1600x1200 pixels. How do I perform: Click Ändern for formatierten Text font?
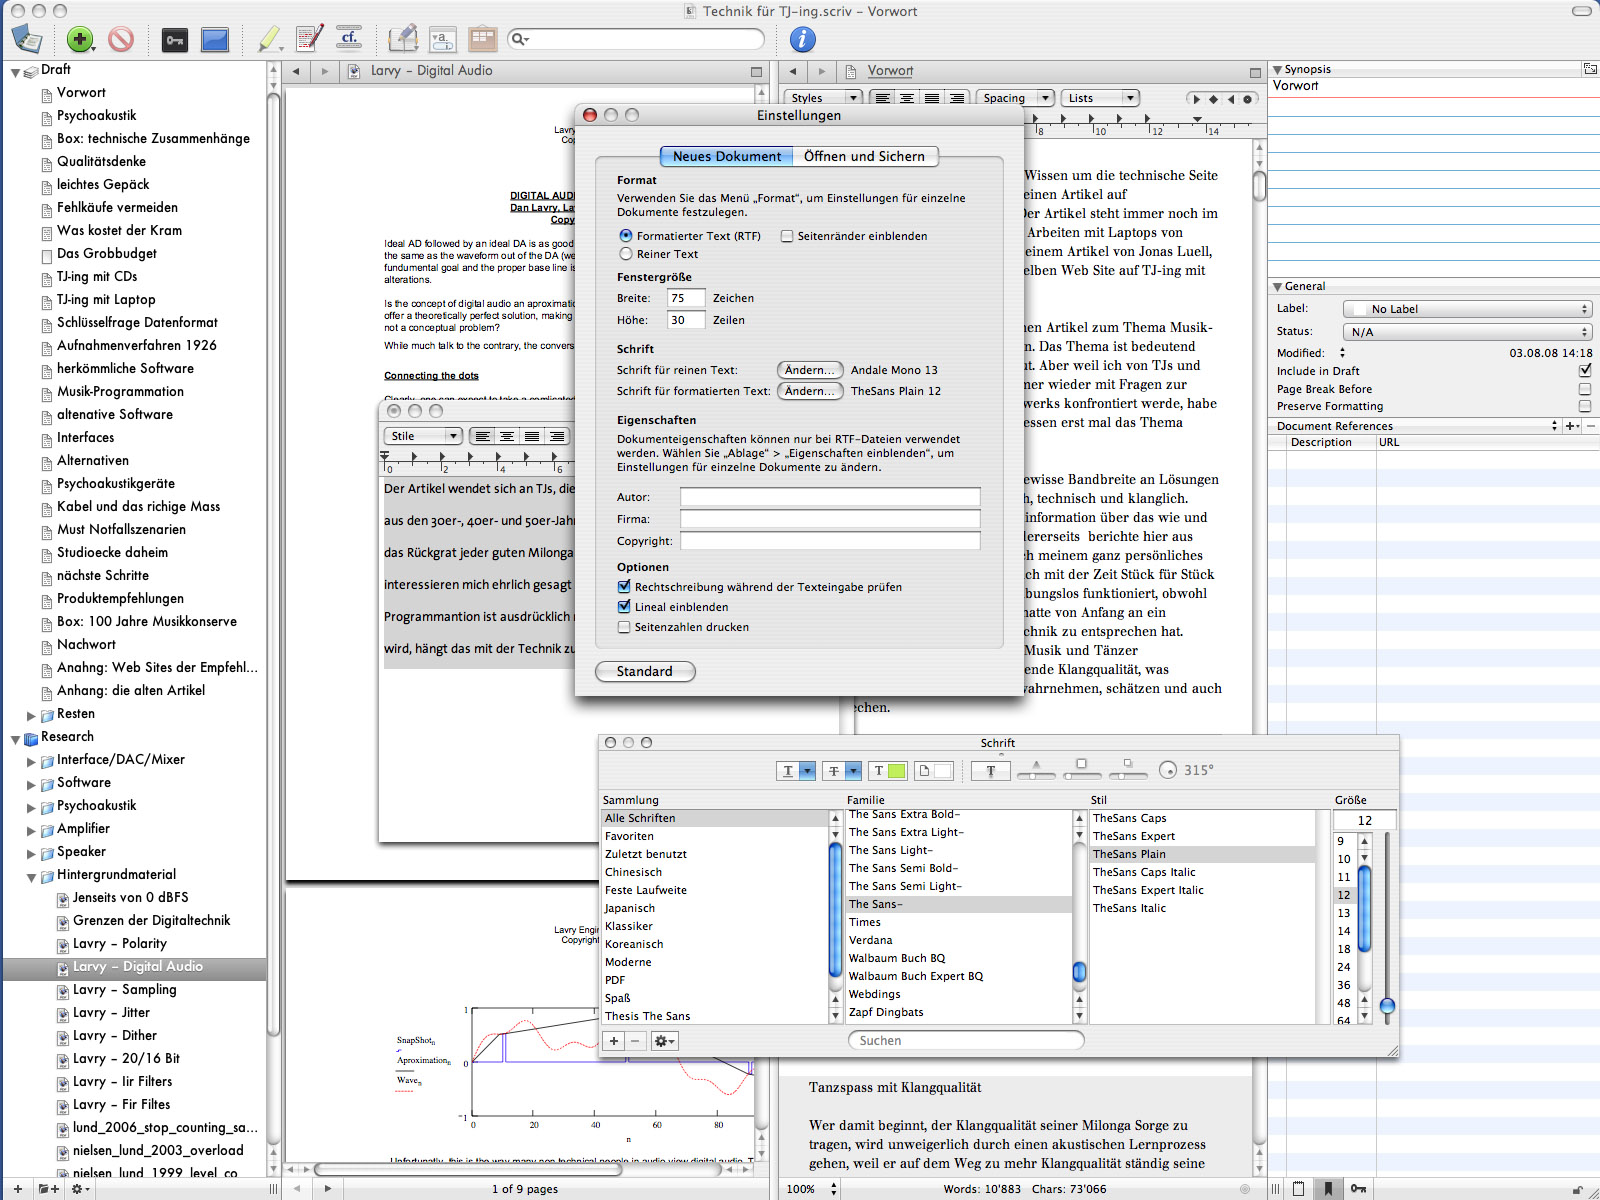[x=809, y=391]
